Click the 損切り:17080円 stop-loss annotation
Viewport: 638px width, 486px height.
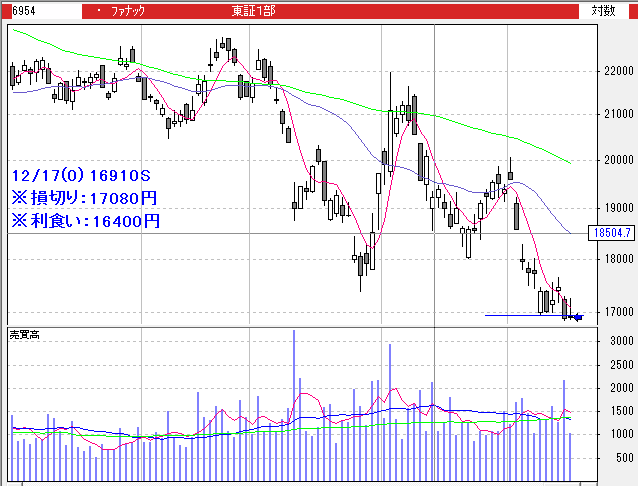(x=85, y=196)
